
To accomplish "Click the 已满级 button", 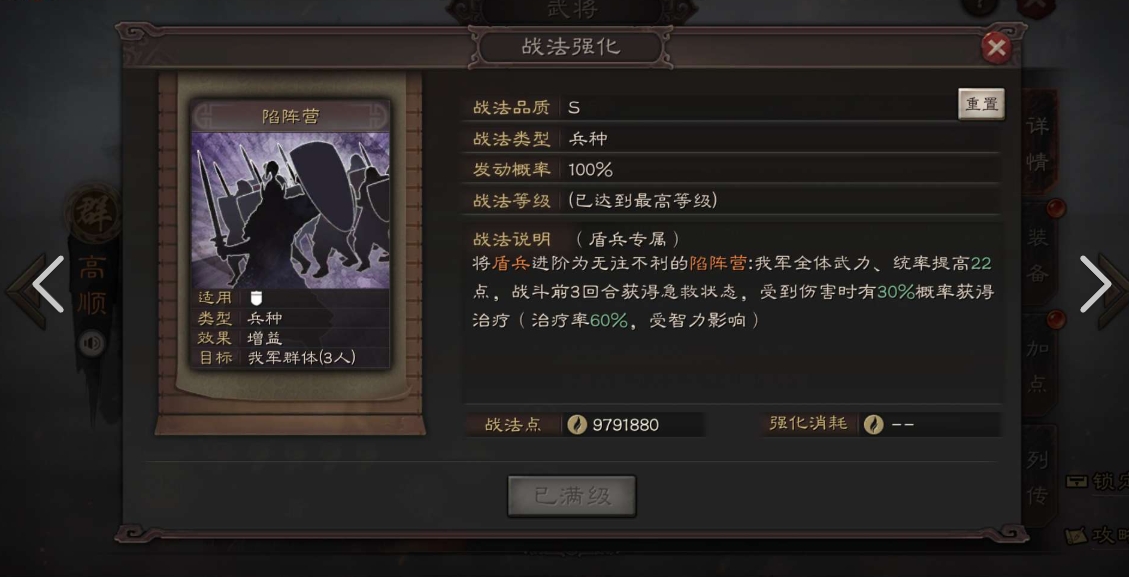I will pyautogui.click(x=572, y=496).
